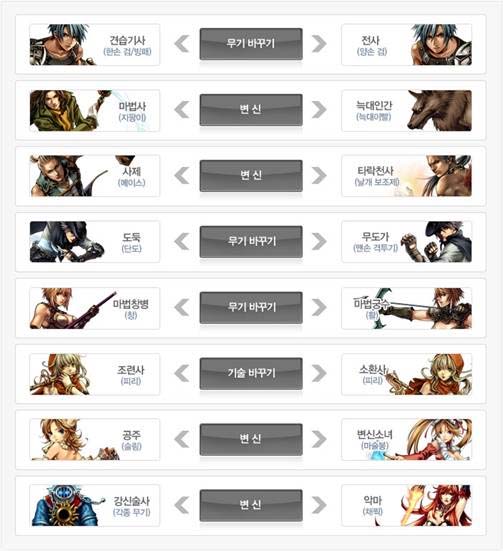Viewport: 503px width, 551px height.
Task: Click the 기술 바꾸기 button between 조련사 and 소환사
Action: [251, 373]
